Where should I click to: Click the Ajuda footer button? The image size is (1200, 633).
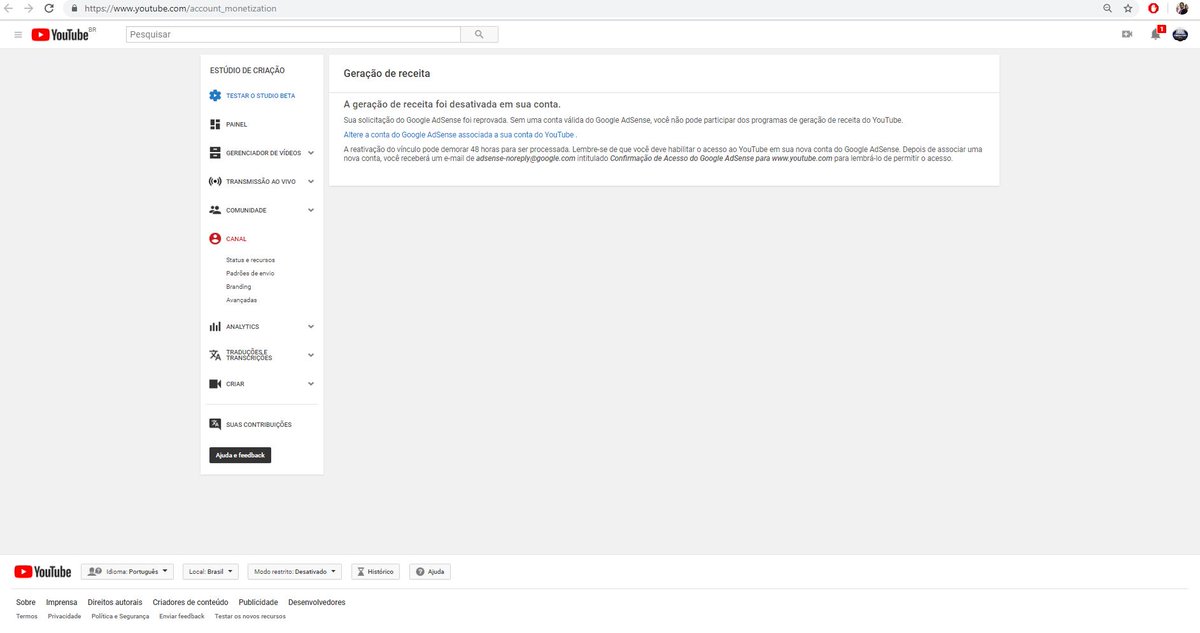click(430, 572)
